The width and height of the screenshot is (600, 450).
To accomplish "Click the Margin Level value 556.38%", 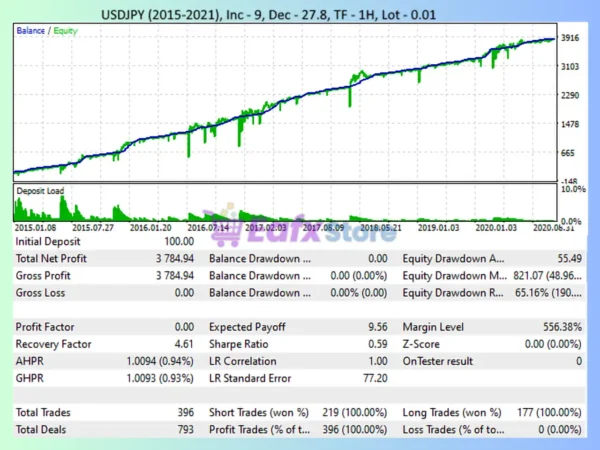I will pos(562,327).
